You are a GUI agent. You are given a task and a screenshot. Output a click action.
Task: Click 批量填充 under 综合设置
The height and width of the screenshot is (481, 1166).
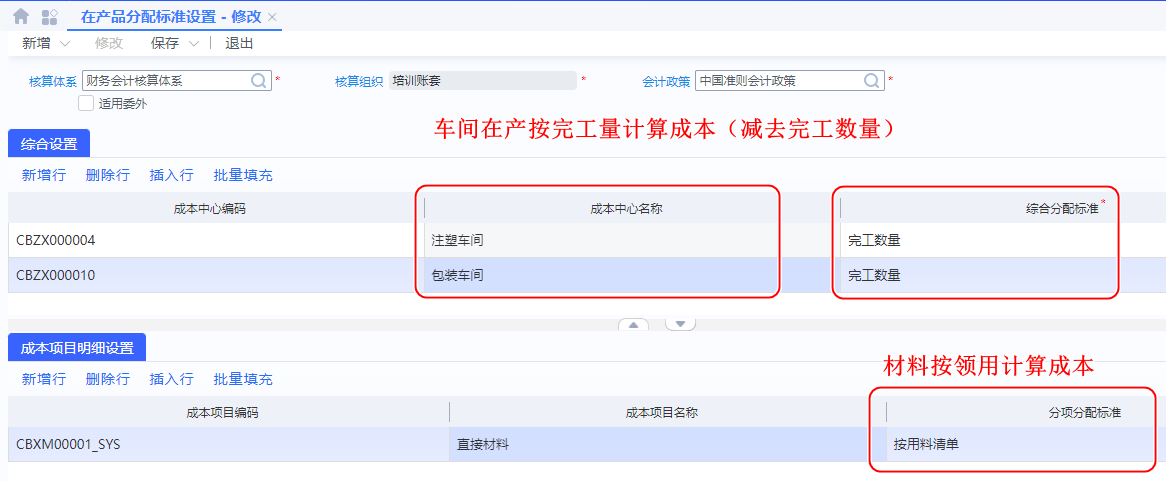tap(243, 175)
